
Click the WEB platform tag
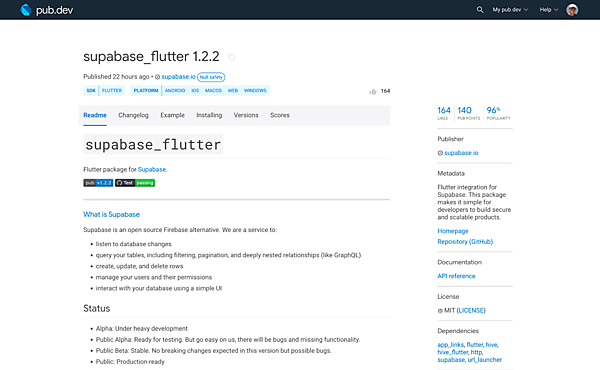(x=233, y=91)
